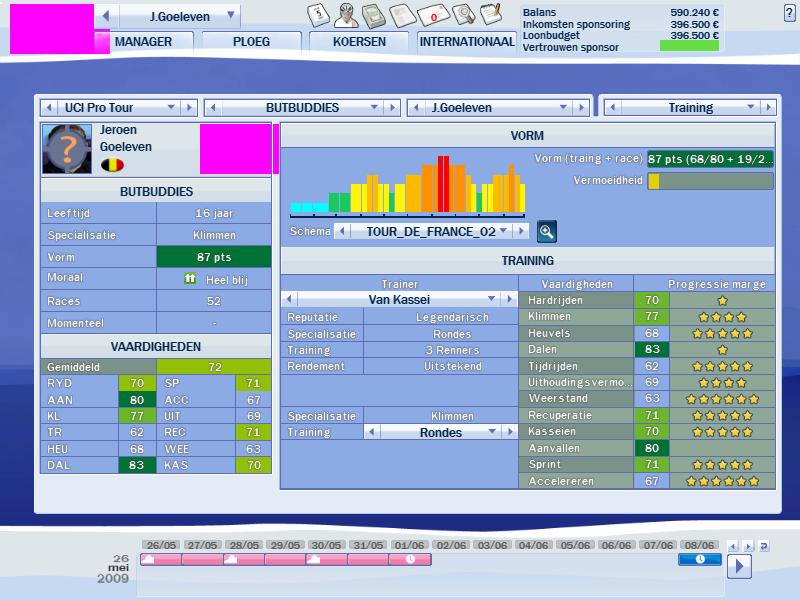The image size is (800, 600).
Task: Click the cyclist rider icon
Action: (346, 15)
